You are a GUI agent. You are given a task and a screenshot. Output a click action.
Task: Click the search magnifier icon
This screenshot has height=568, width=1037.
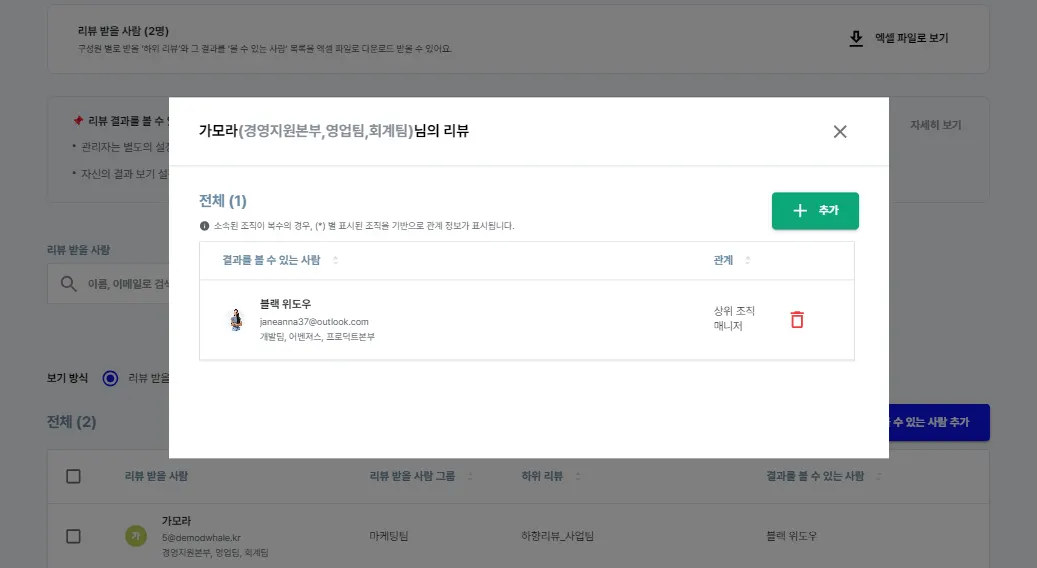69,284
